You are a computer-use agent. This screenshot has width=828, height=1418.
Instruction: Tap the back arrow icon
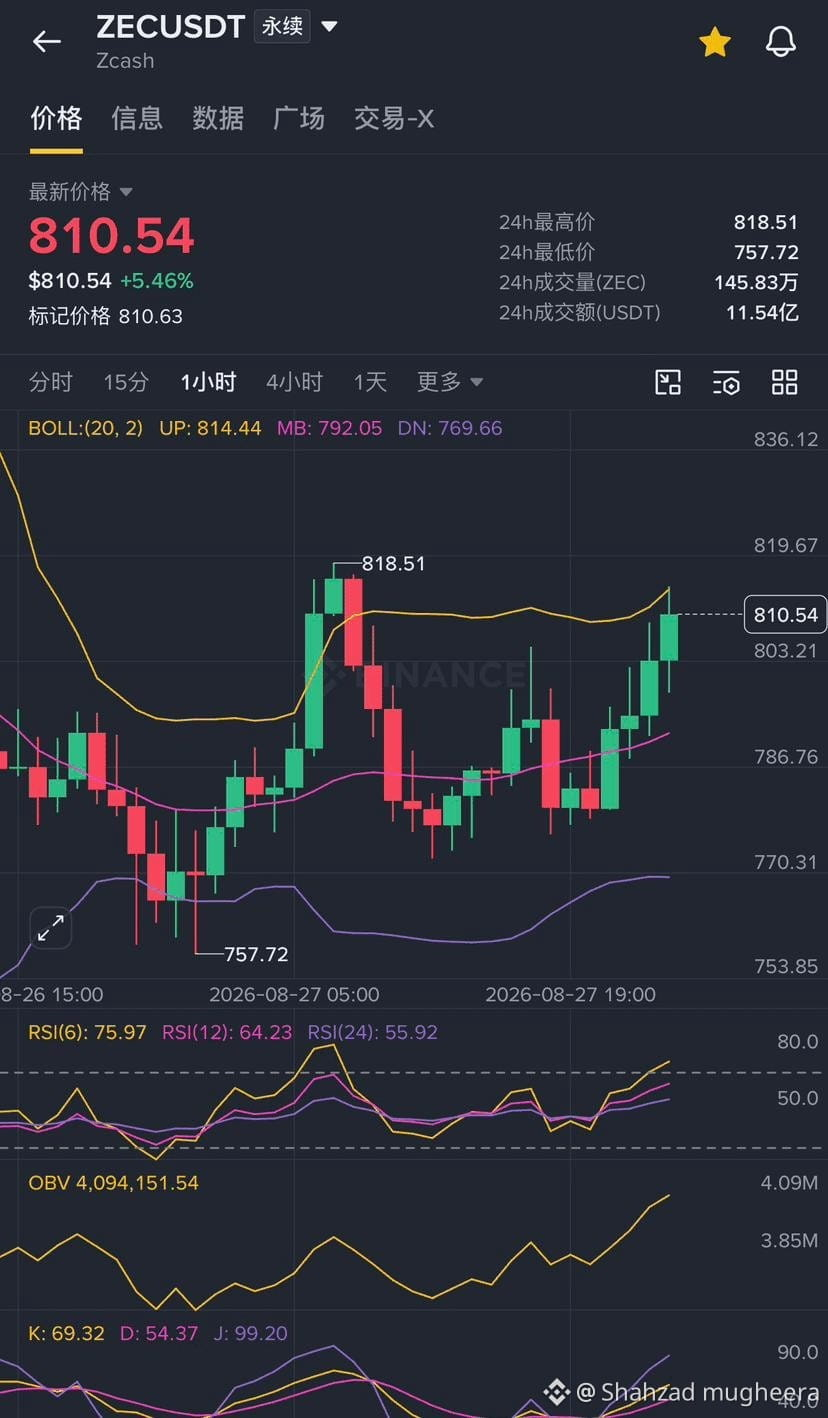pos(46,41)
